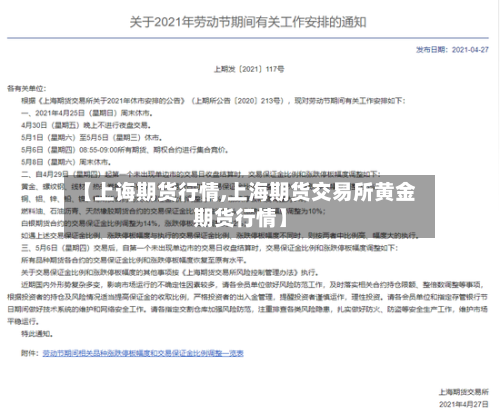Screen dimensions: 500x414
Task: Click the line 4月30日（星期五）晚上不进行夜盘交易
Action: 86,125
